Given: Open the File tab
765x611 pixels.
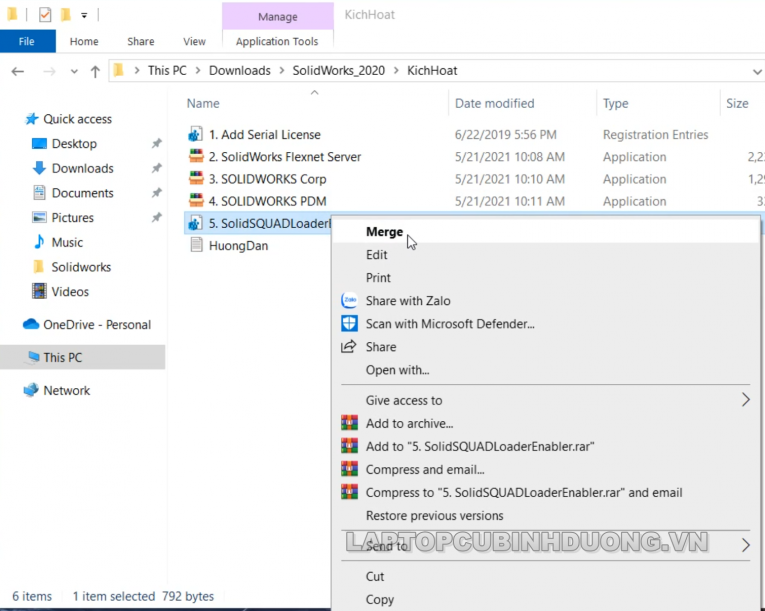Looking at the screenshot, I should pyautogui.click(x=27, y=41).
